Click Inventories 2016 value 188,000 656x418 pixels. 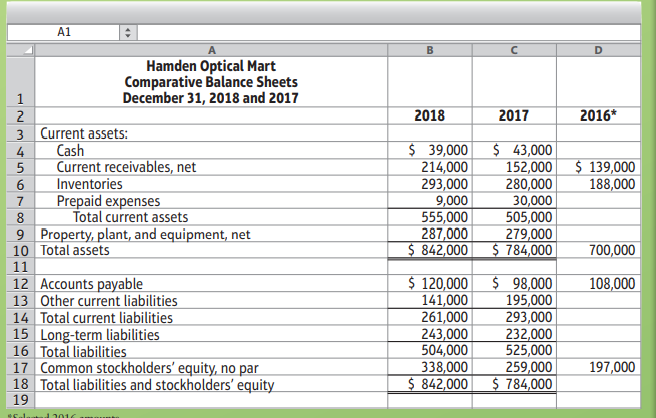pyautogui.click(x=598, y=184)
